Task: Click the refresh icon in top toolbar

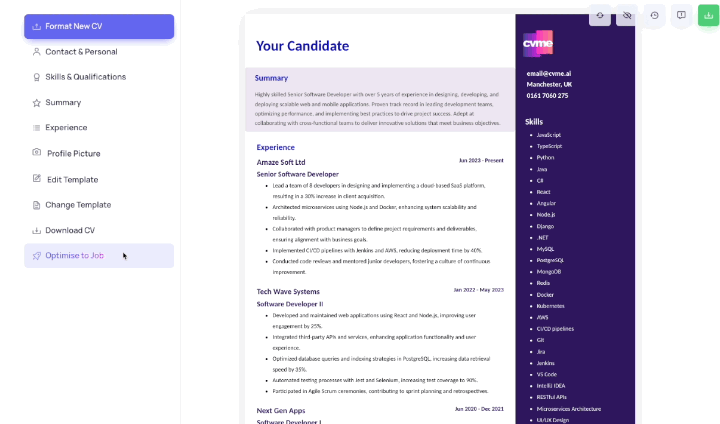Action: click(600, 15)
